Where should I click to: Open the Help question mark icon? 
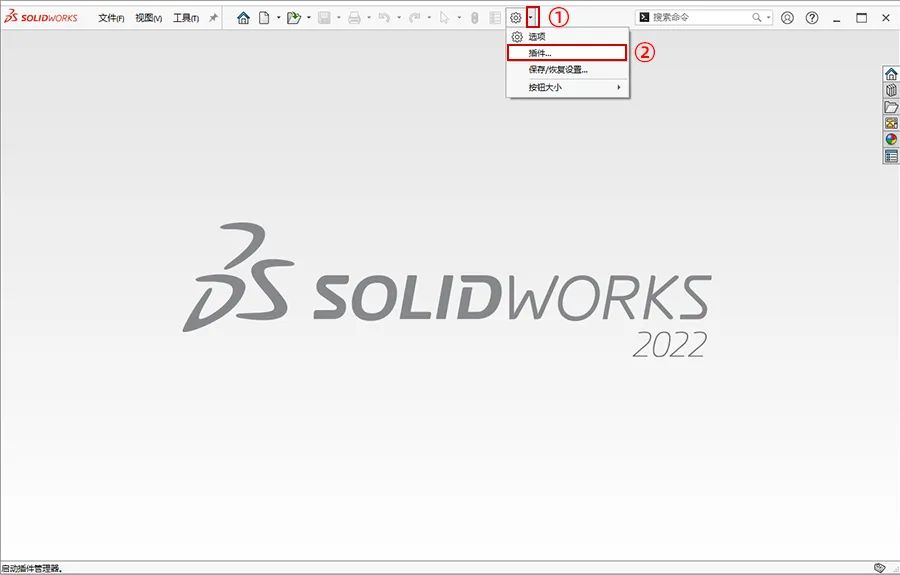pos(812,18)
